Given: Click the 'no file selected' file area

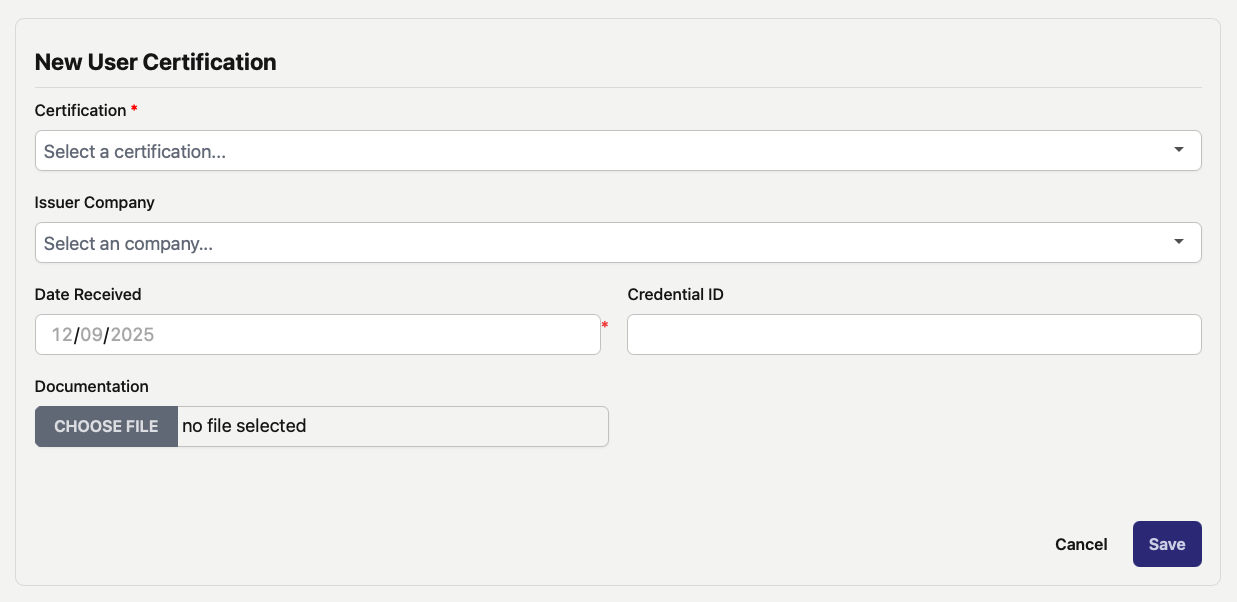Looking at the screenshot, I should tap(393, 426).
